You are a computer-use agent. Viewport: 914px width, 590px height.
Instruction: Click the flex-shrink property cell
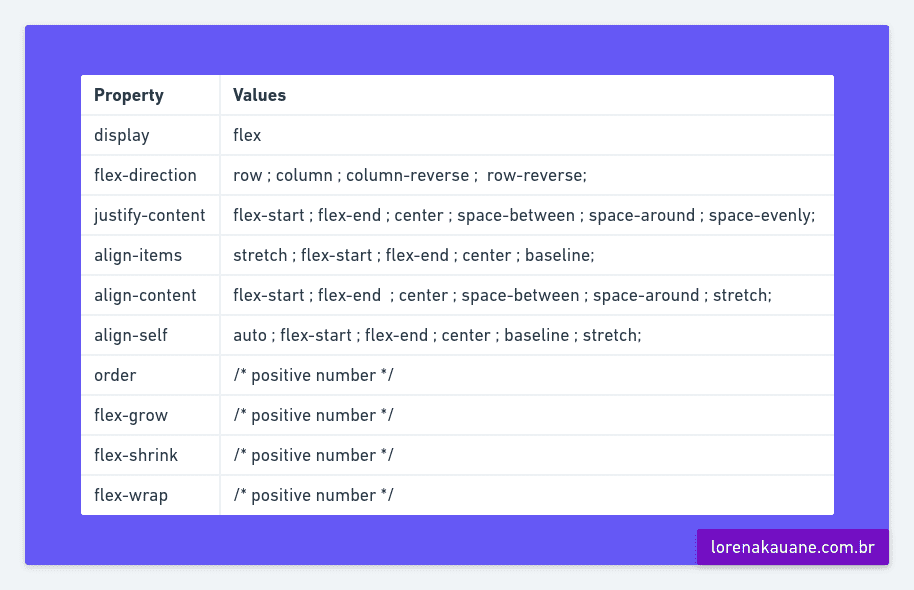click(136, 455)
